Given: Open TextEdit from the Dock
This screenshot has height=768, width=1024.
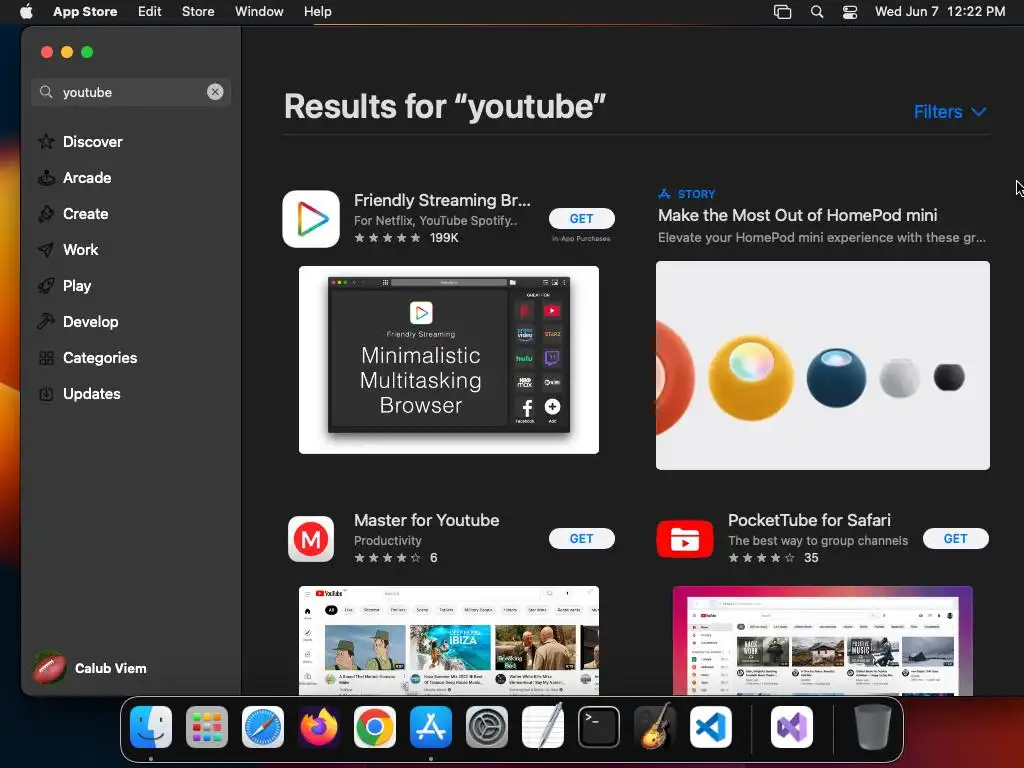Looking at the screenshot, I should tap(543, 726).
